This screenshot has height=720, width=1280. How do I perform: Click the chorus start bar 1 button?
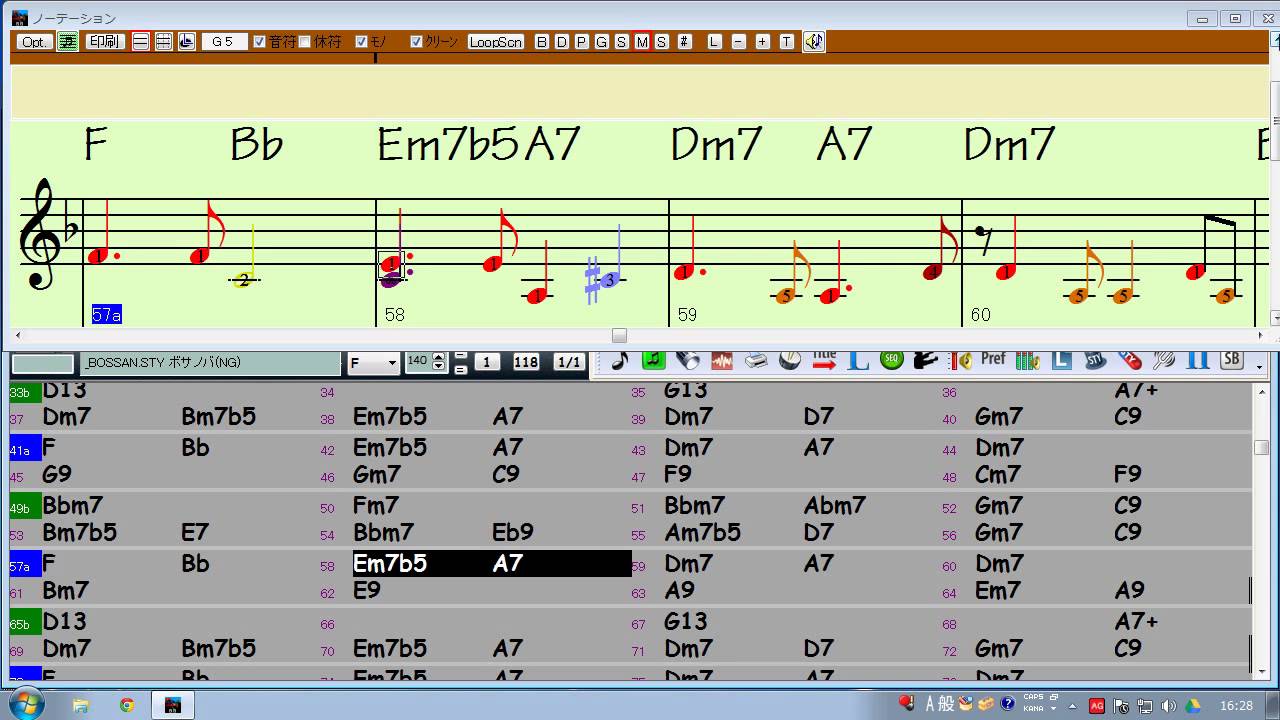coord(486,363)
